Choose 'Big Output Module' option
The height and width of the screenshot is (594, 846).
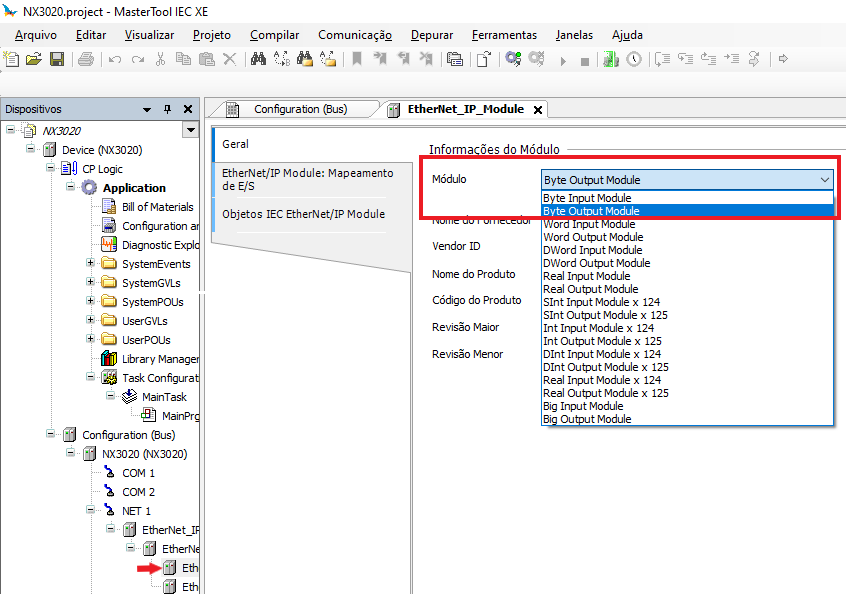pos(586,419)
